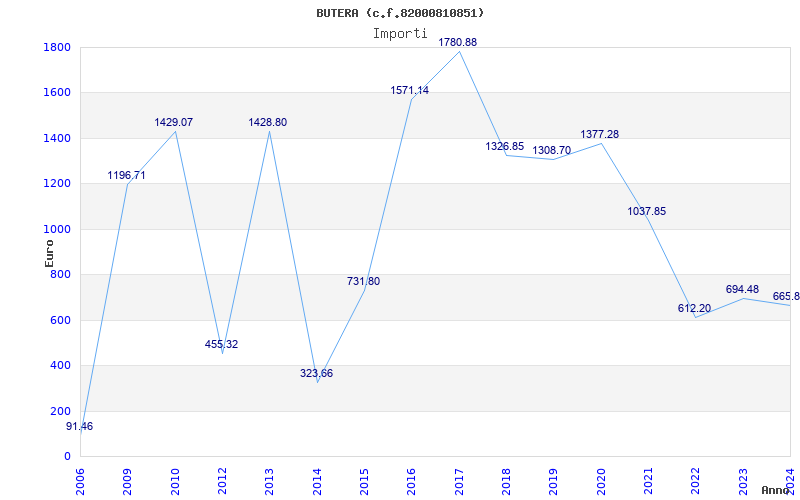Select the 2022 x-axis year label
The width and height of the screenshot is (800, 500).
(695, 482)
